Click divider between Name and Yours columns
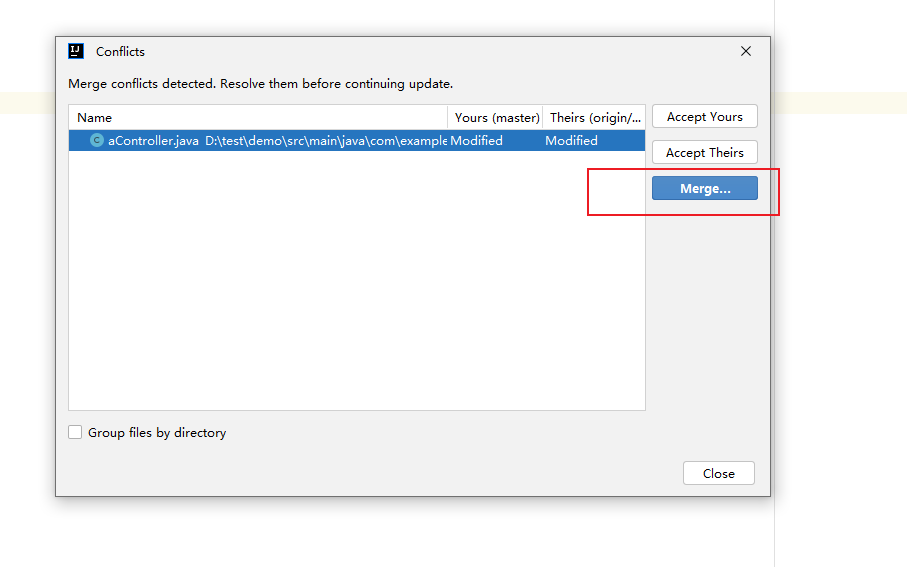Image resolution: width=907 pixels, height=567 pixels. [x=447, y=117]
